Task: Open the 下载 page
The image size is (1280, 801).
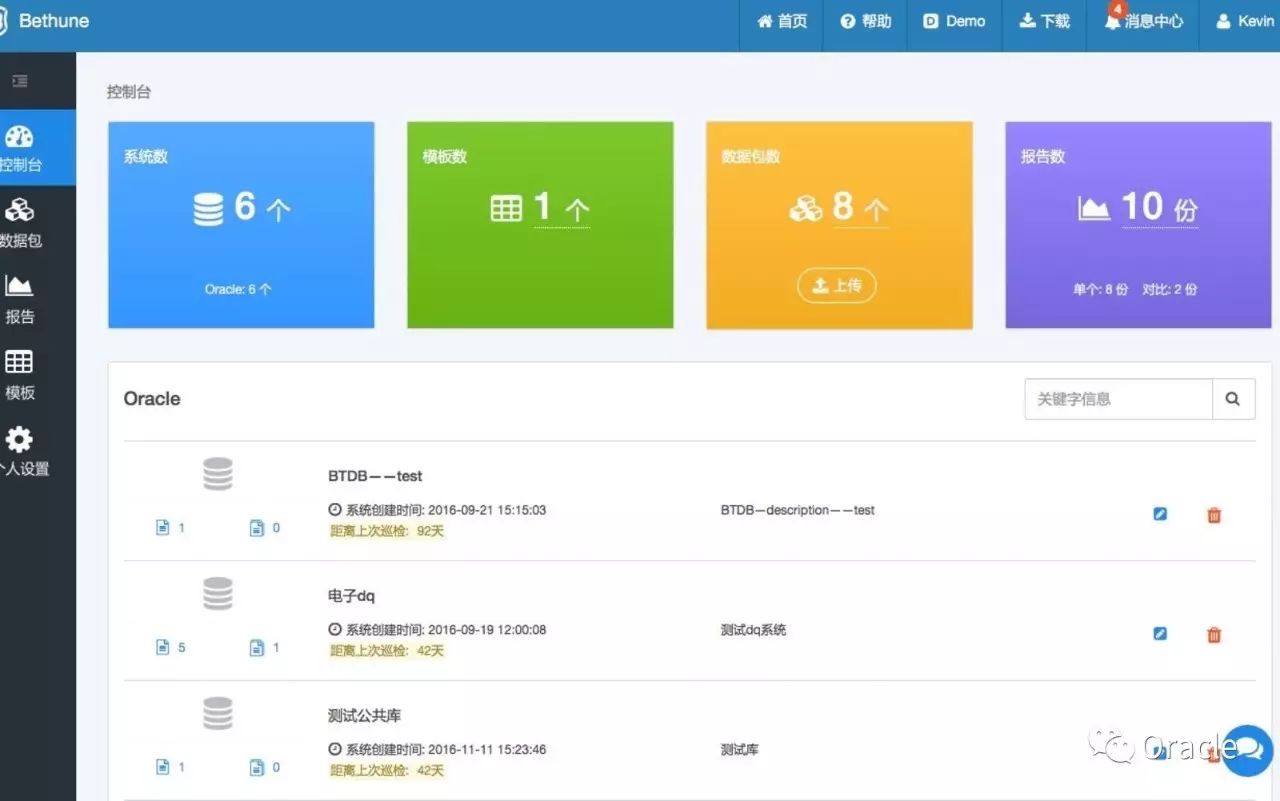Action: coord(1044,21)
